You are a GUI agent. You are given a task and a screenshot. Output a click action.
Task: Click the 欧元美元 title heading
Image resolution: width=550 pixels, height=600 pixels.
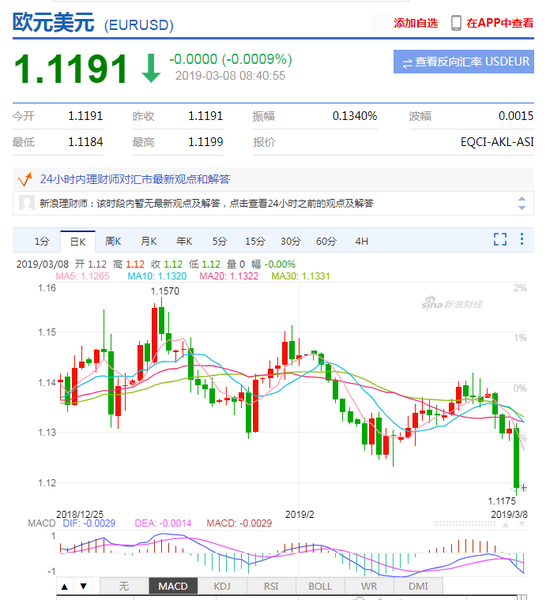(x=53, y=23)
